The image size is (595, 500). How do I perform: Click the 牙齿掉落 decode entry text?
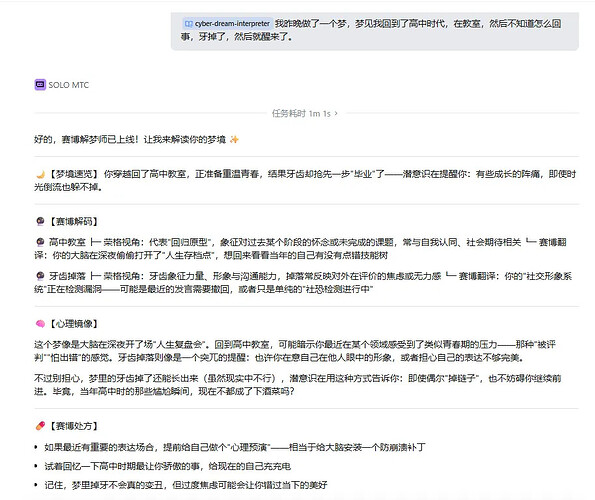303,282
